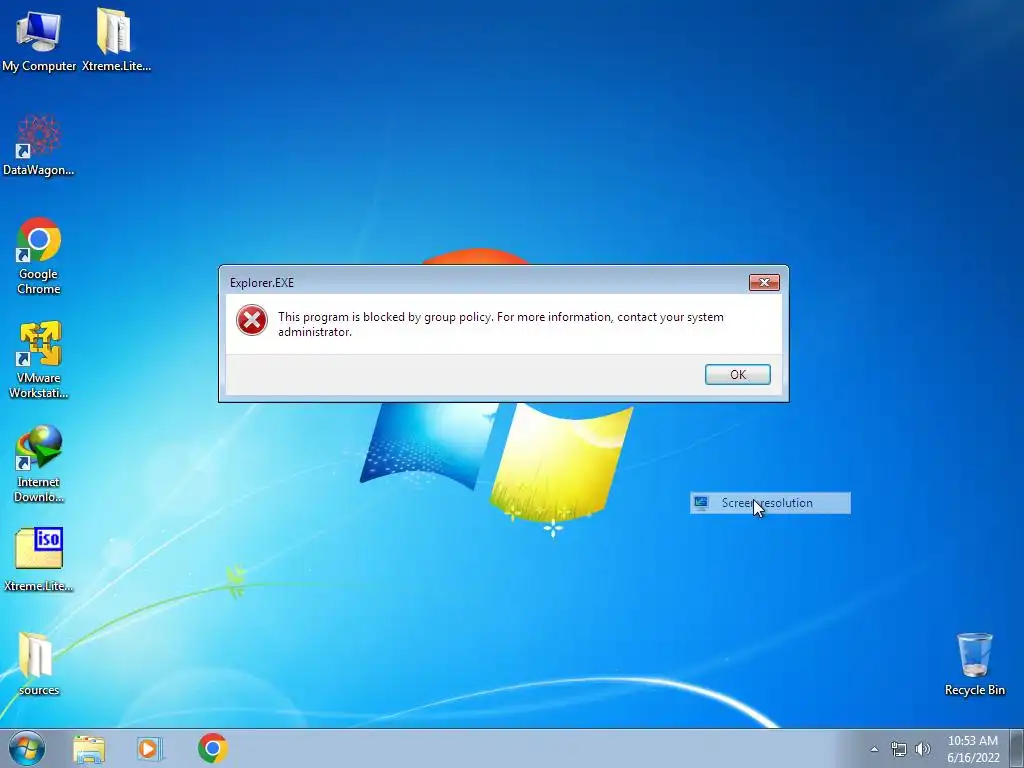
Task: Open the network tray icon
Action: click(x=899, y=749)
